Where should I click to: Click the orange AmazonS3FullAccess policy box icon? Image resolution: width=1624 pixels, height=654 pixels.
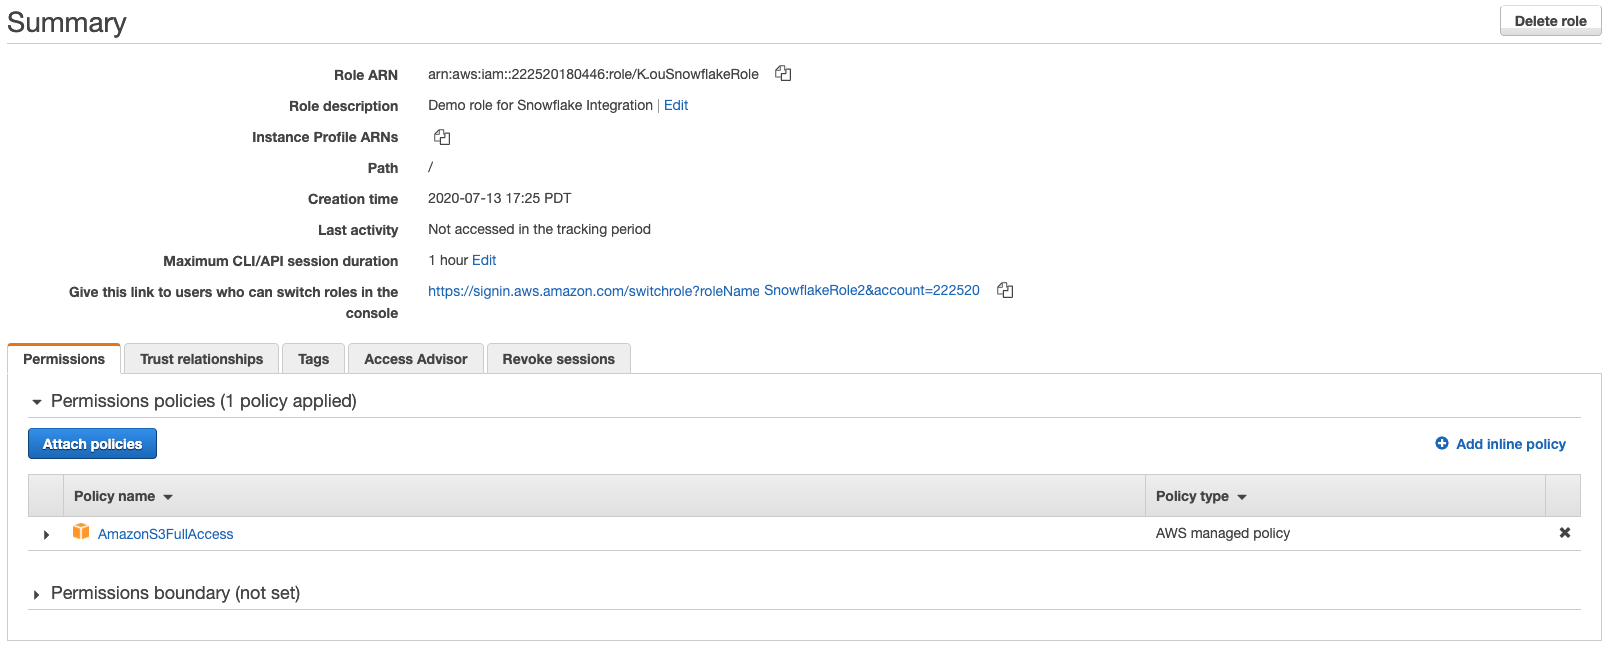(x=81, y=532)
